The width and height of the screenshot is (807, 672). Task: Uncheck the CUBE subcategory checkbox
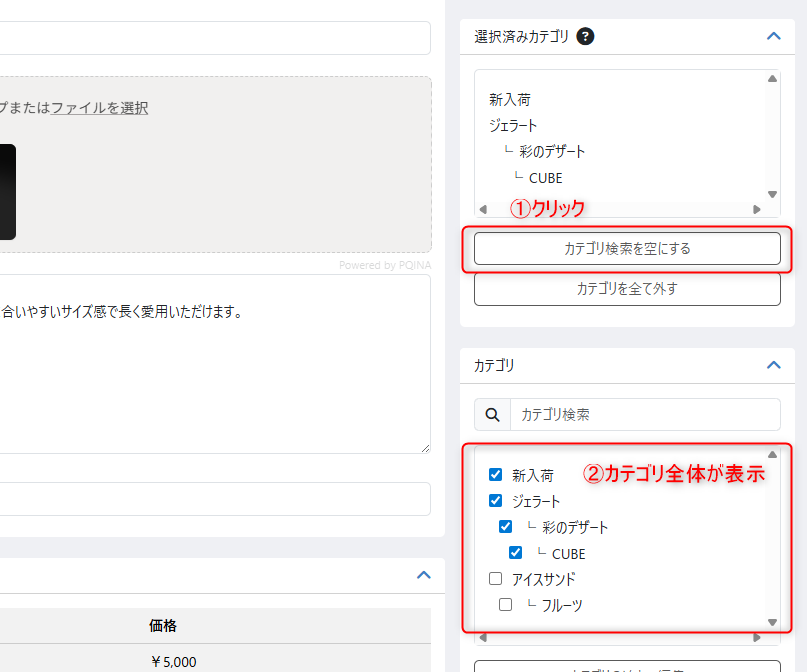coord(515,553)
